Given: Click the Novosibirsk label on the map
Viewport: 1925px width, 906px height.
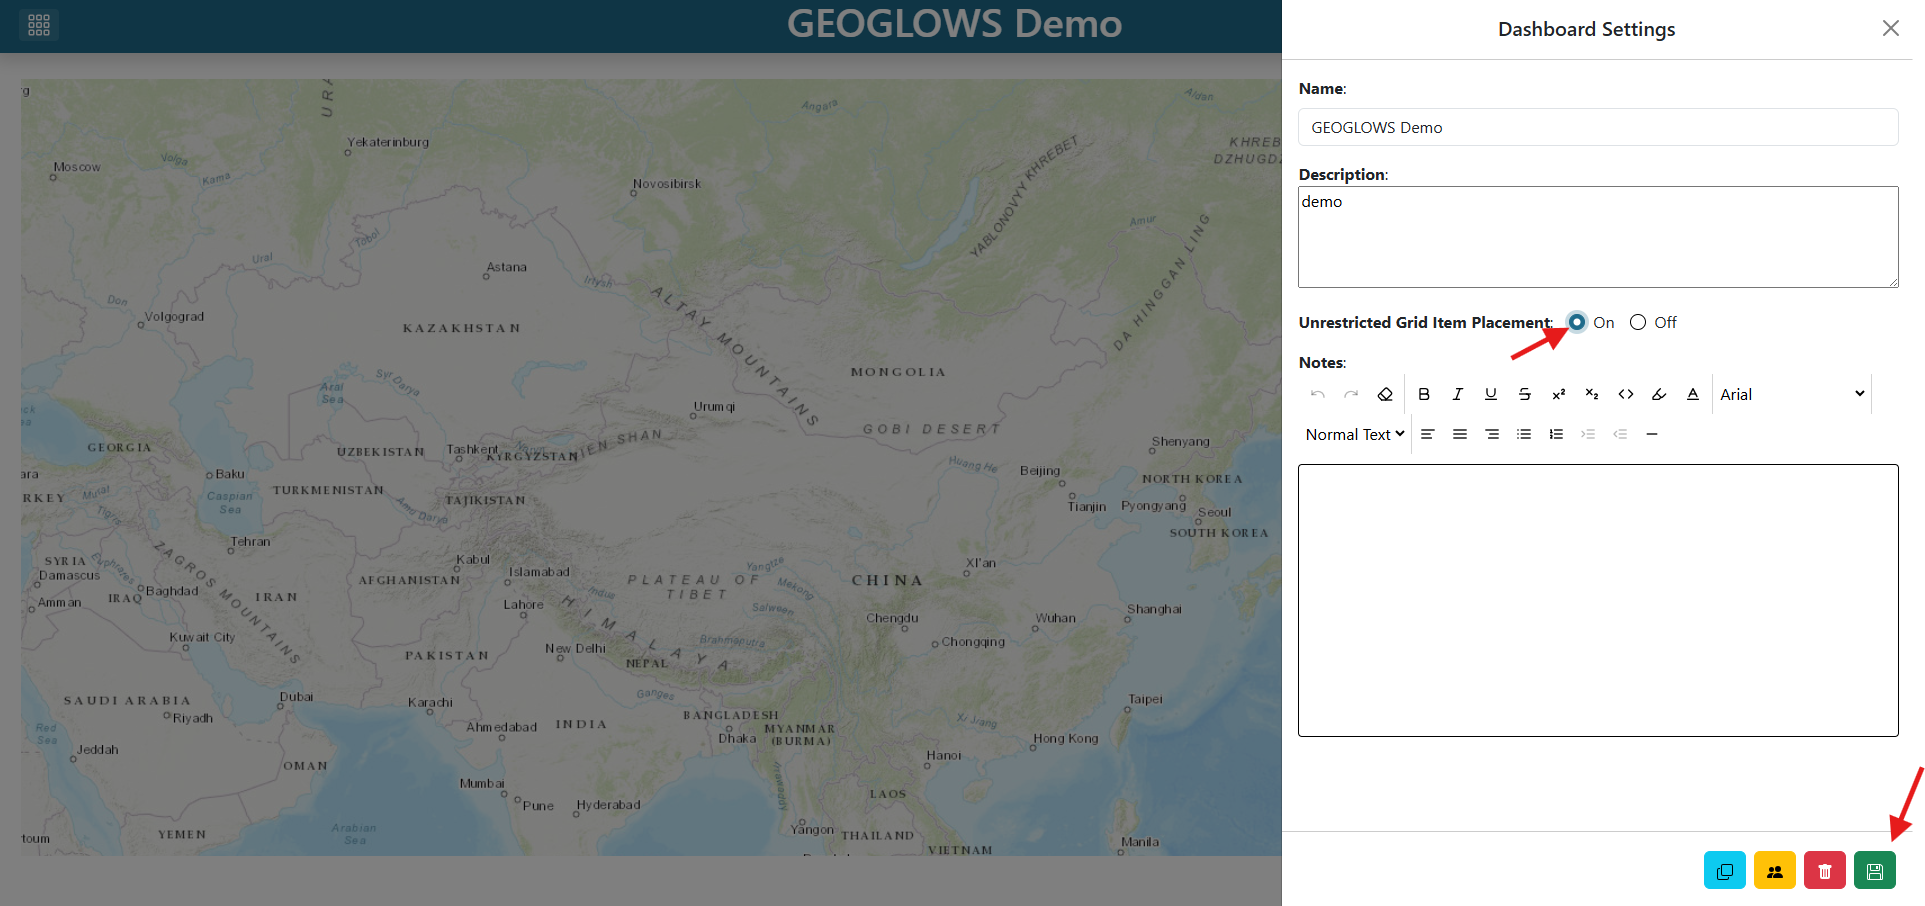Looking at the screenshot, I should (x=667, y=184).
